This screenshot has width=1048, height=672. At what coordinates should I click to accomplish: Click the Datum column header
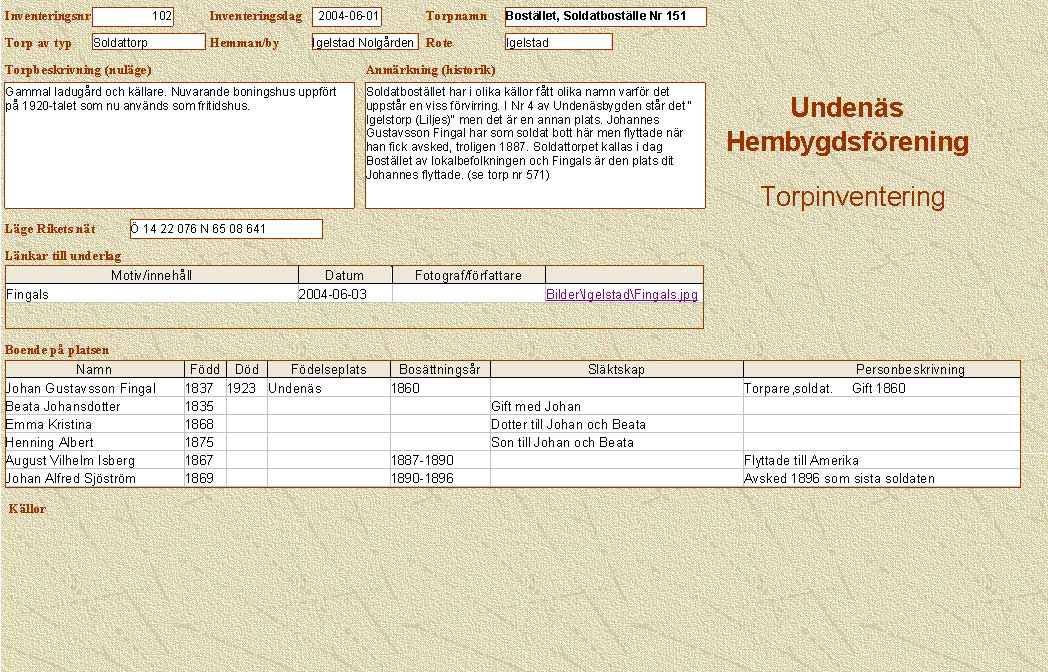(345, 275)
